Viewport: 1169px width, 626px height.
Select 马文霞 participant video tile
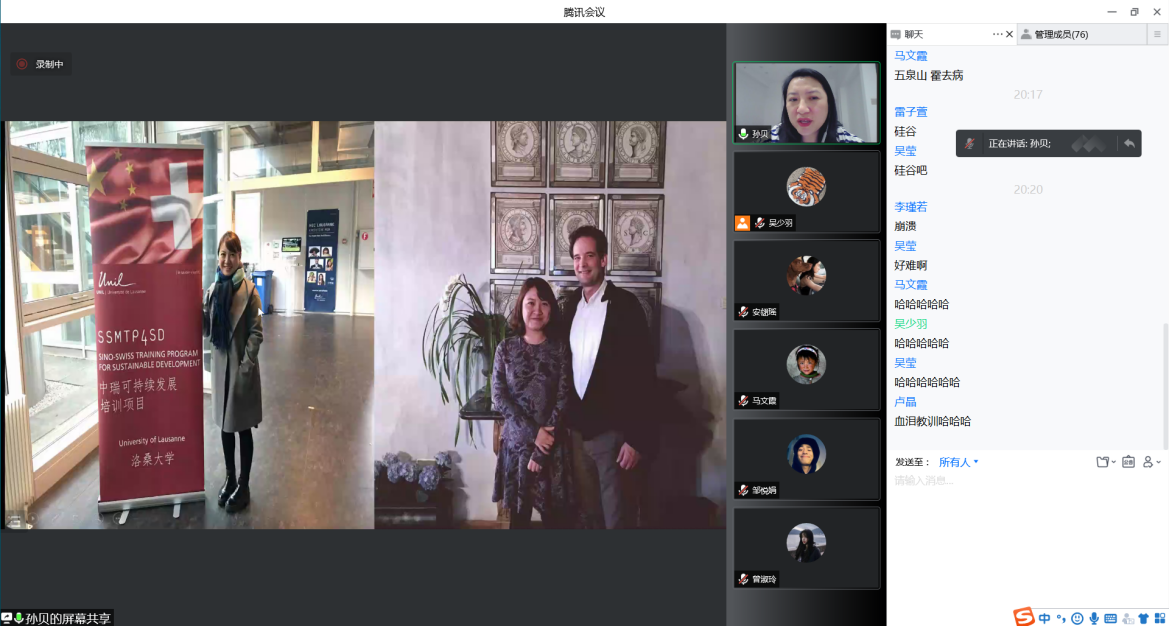tap(806, 371)
